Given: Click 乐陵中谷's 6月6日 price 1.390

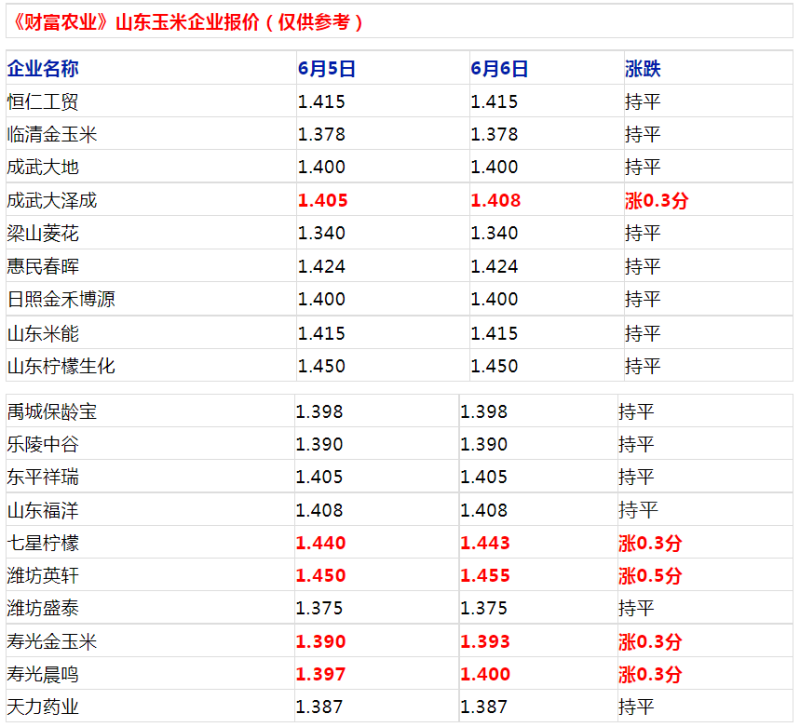Looking at the screenshot, I should tap(484, 444).
